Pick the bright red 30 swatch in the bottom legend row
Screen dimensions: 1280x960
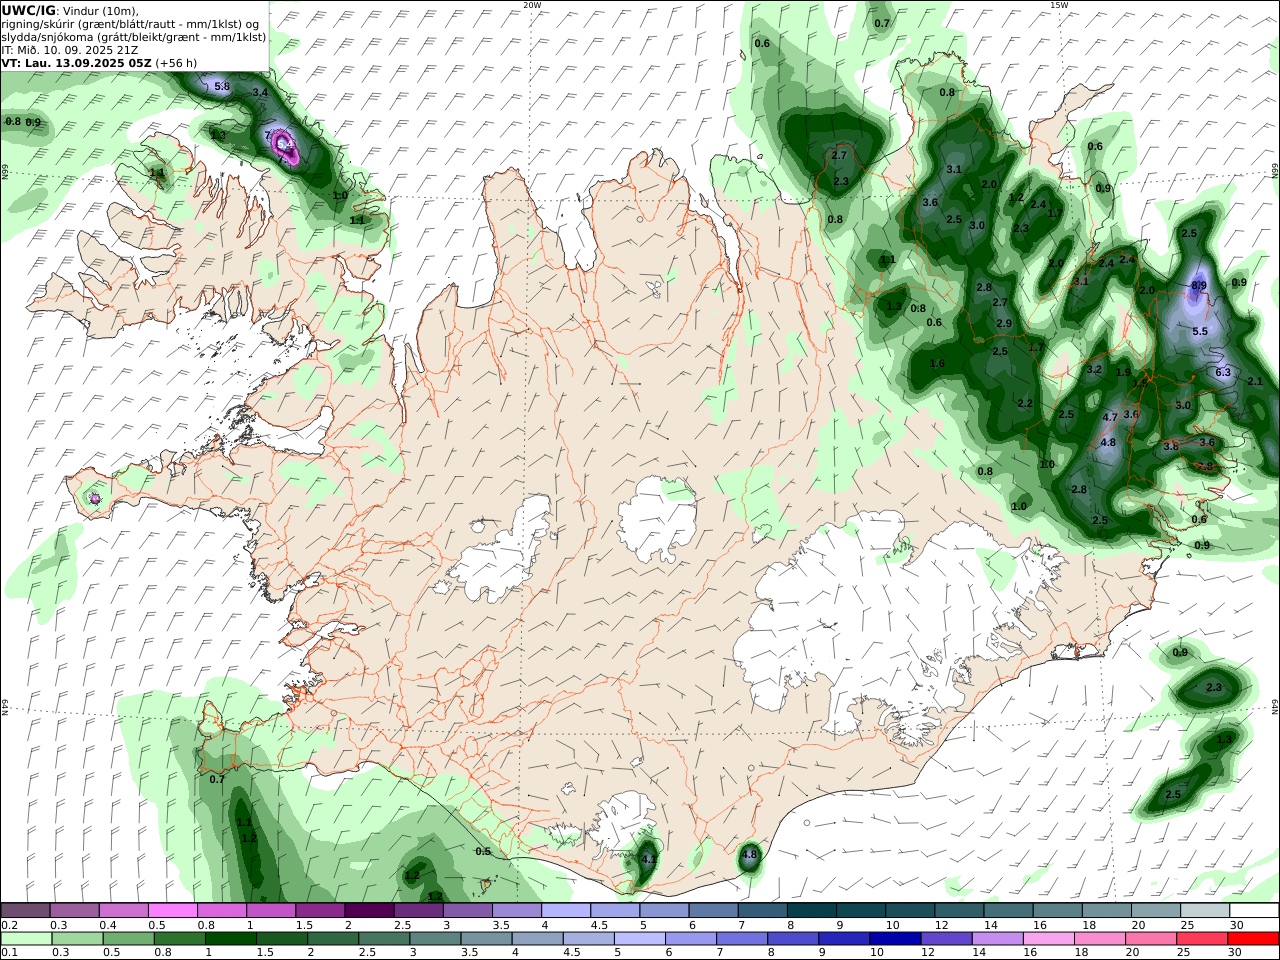(1253, 939)
